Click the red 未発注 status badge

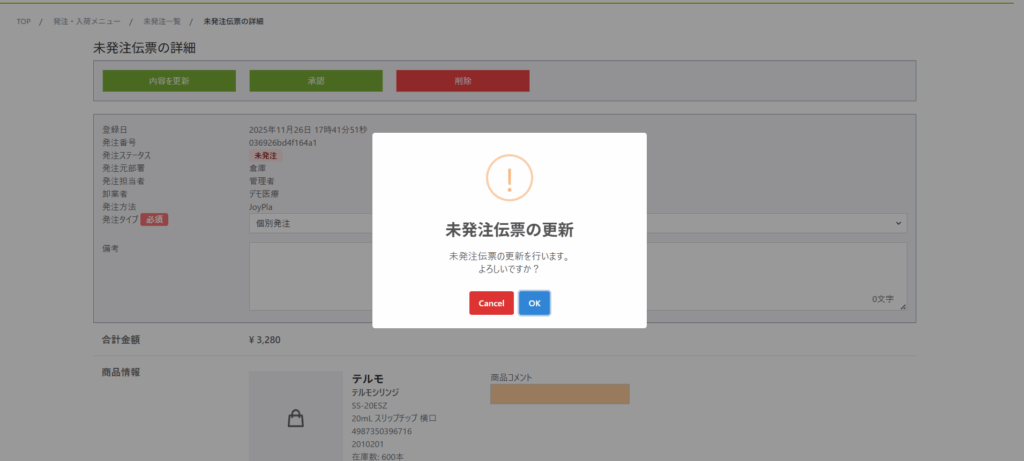pyautogui.click(x=266, y=156)
